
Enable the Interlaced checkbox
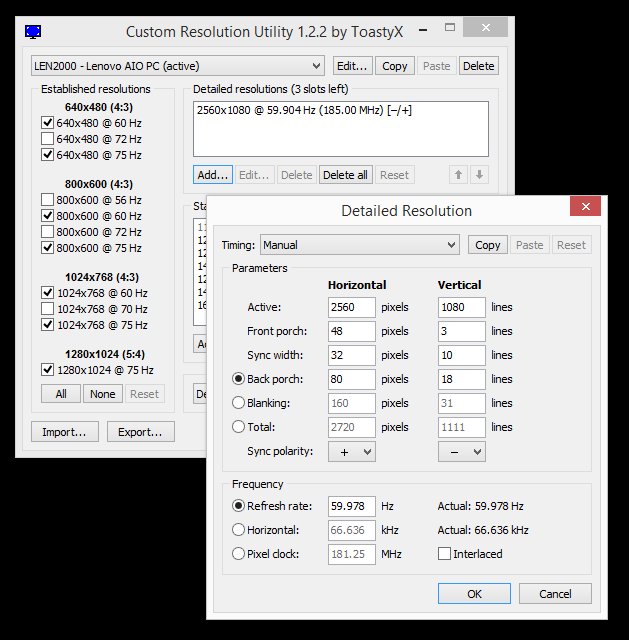(x=444, y=554)
